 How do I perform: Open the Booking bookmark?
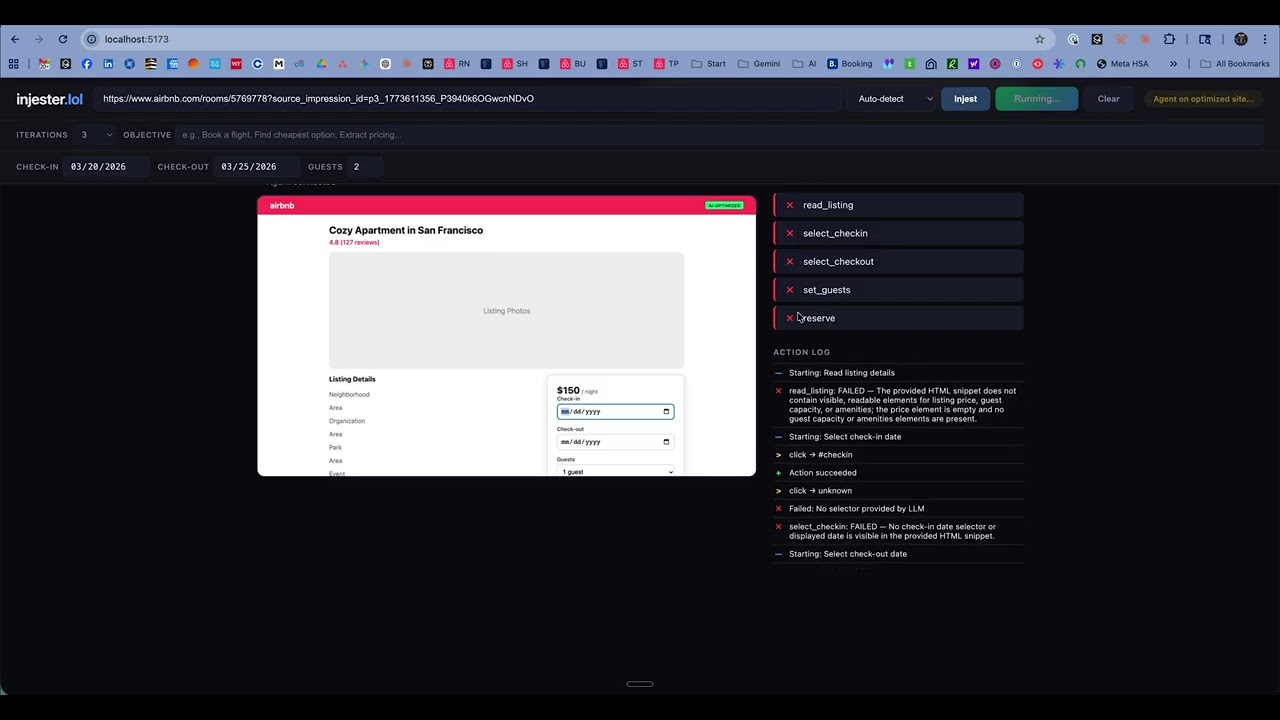click(850, 64)
